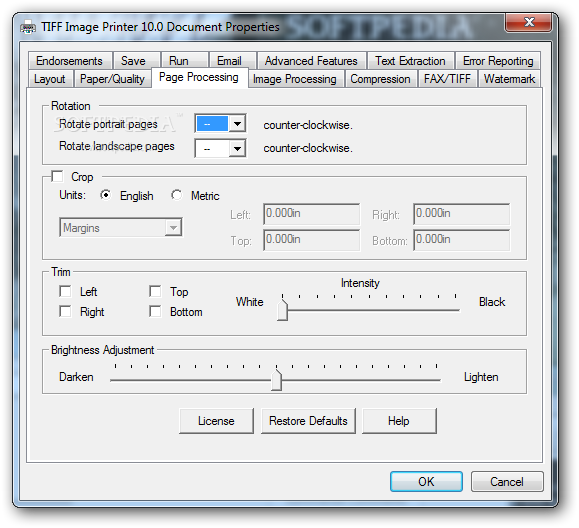This screenshot has height=528, width=579.
Task: Click the Page Processing tab
Action: click(x=199, y=78)
